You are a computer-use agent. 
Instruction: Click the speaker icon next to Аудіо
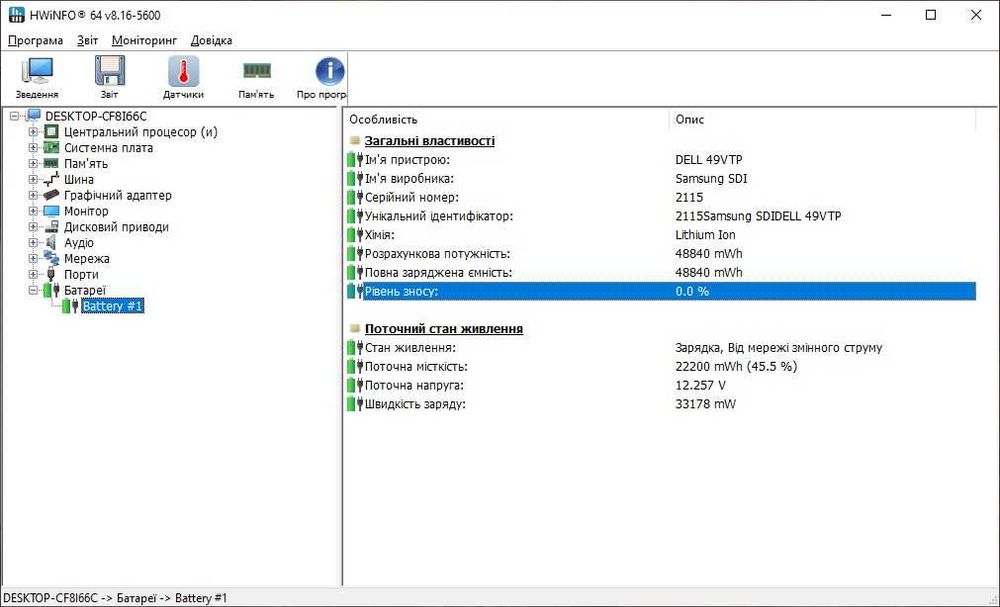51,243
